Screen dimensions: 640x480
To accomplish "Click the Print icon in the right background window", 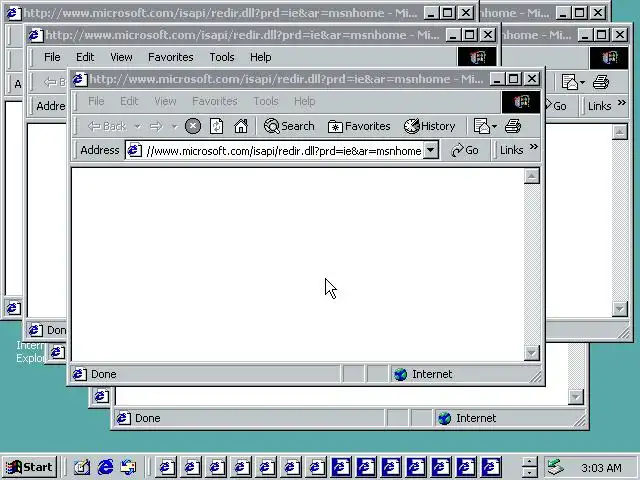I will point(601,82).
